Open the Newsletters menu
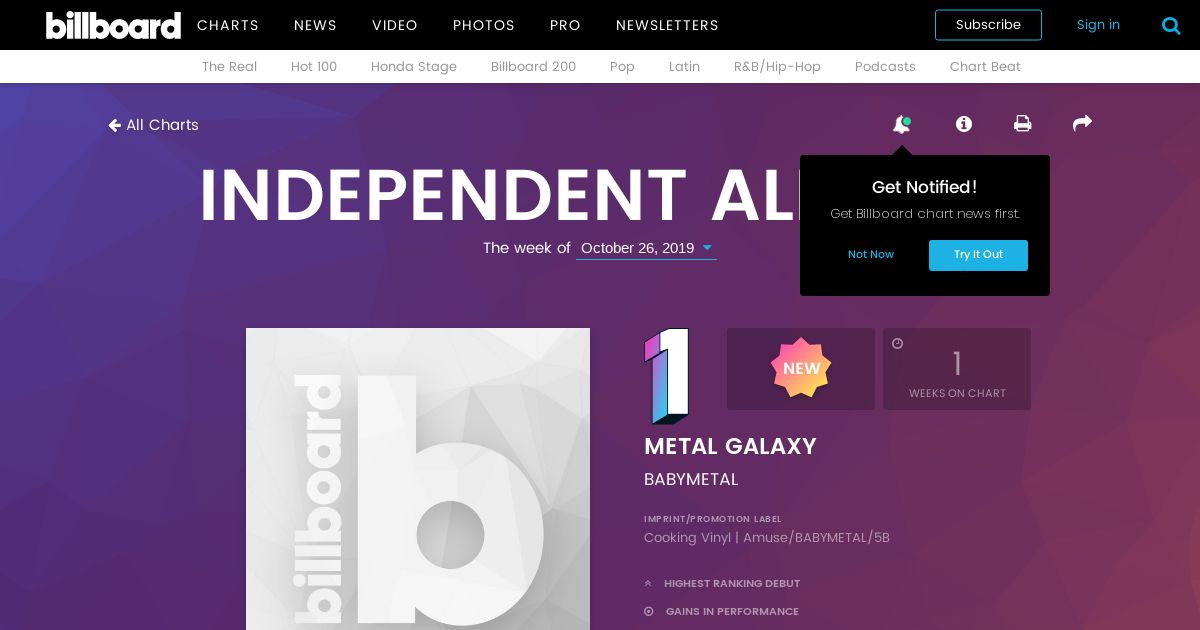The width and height of the screenshot is (1200, 630). 667,25
